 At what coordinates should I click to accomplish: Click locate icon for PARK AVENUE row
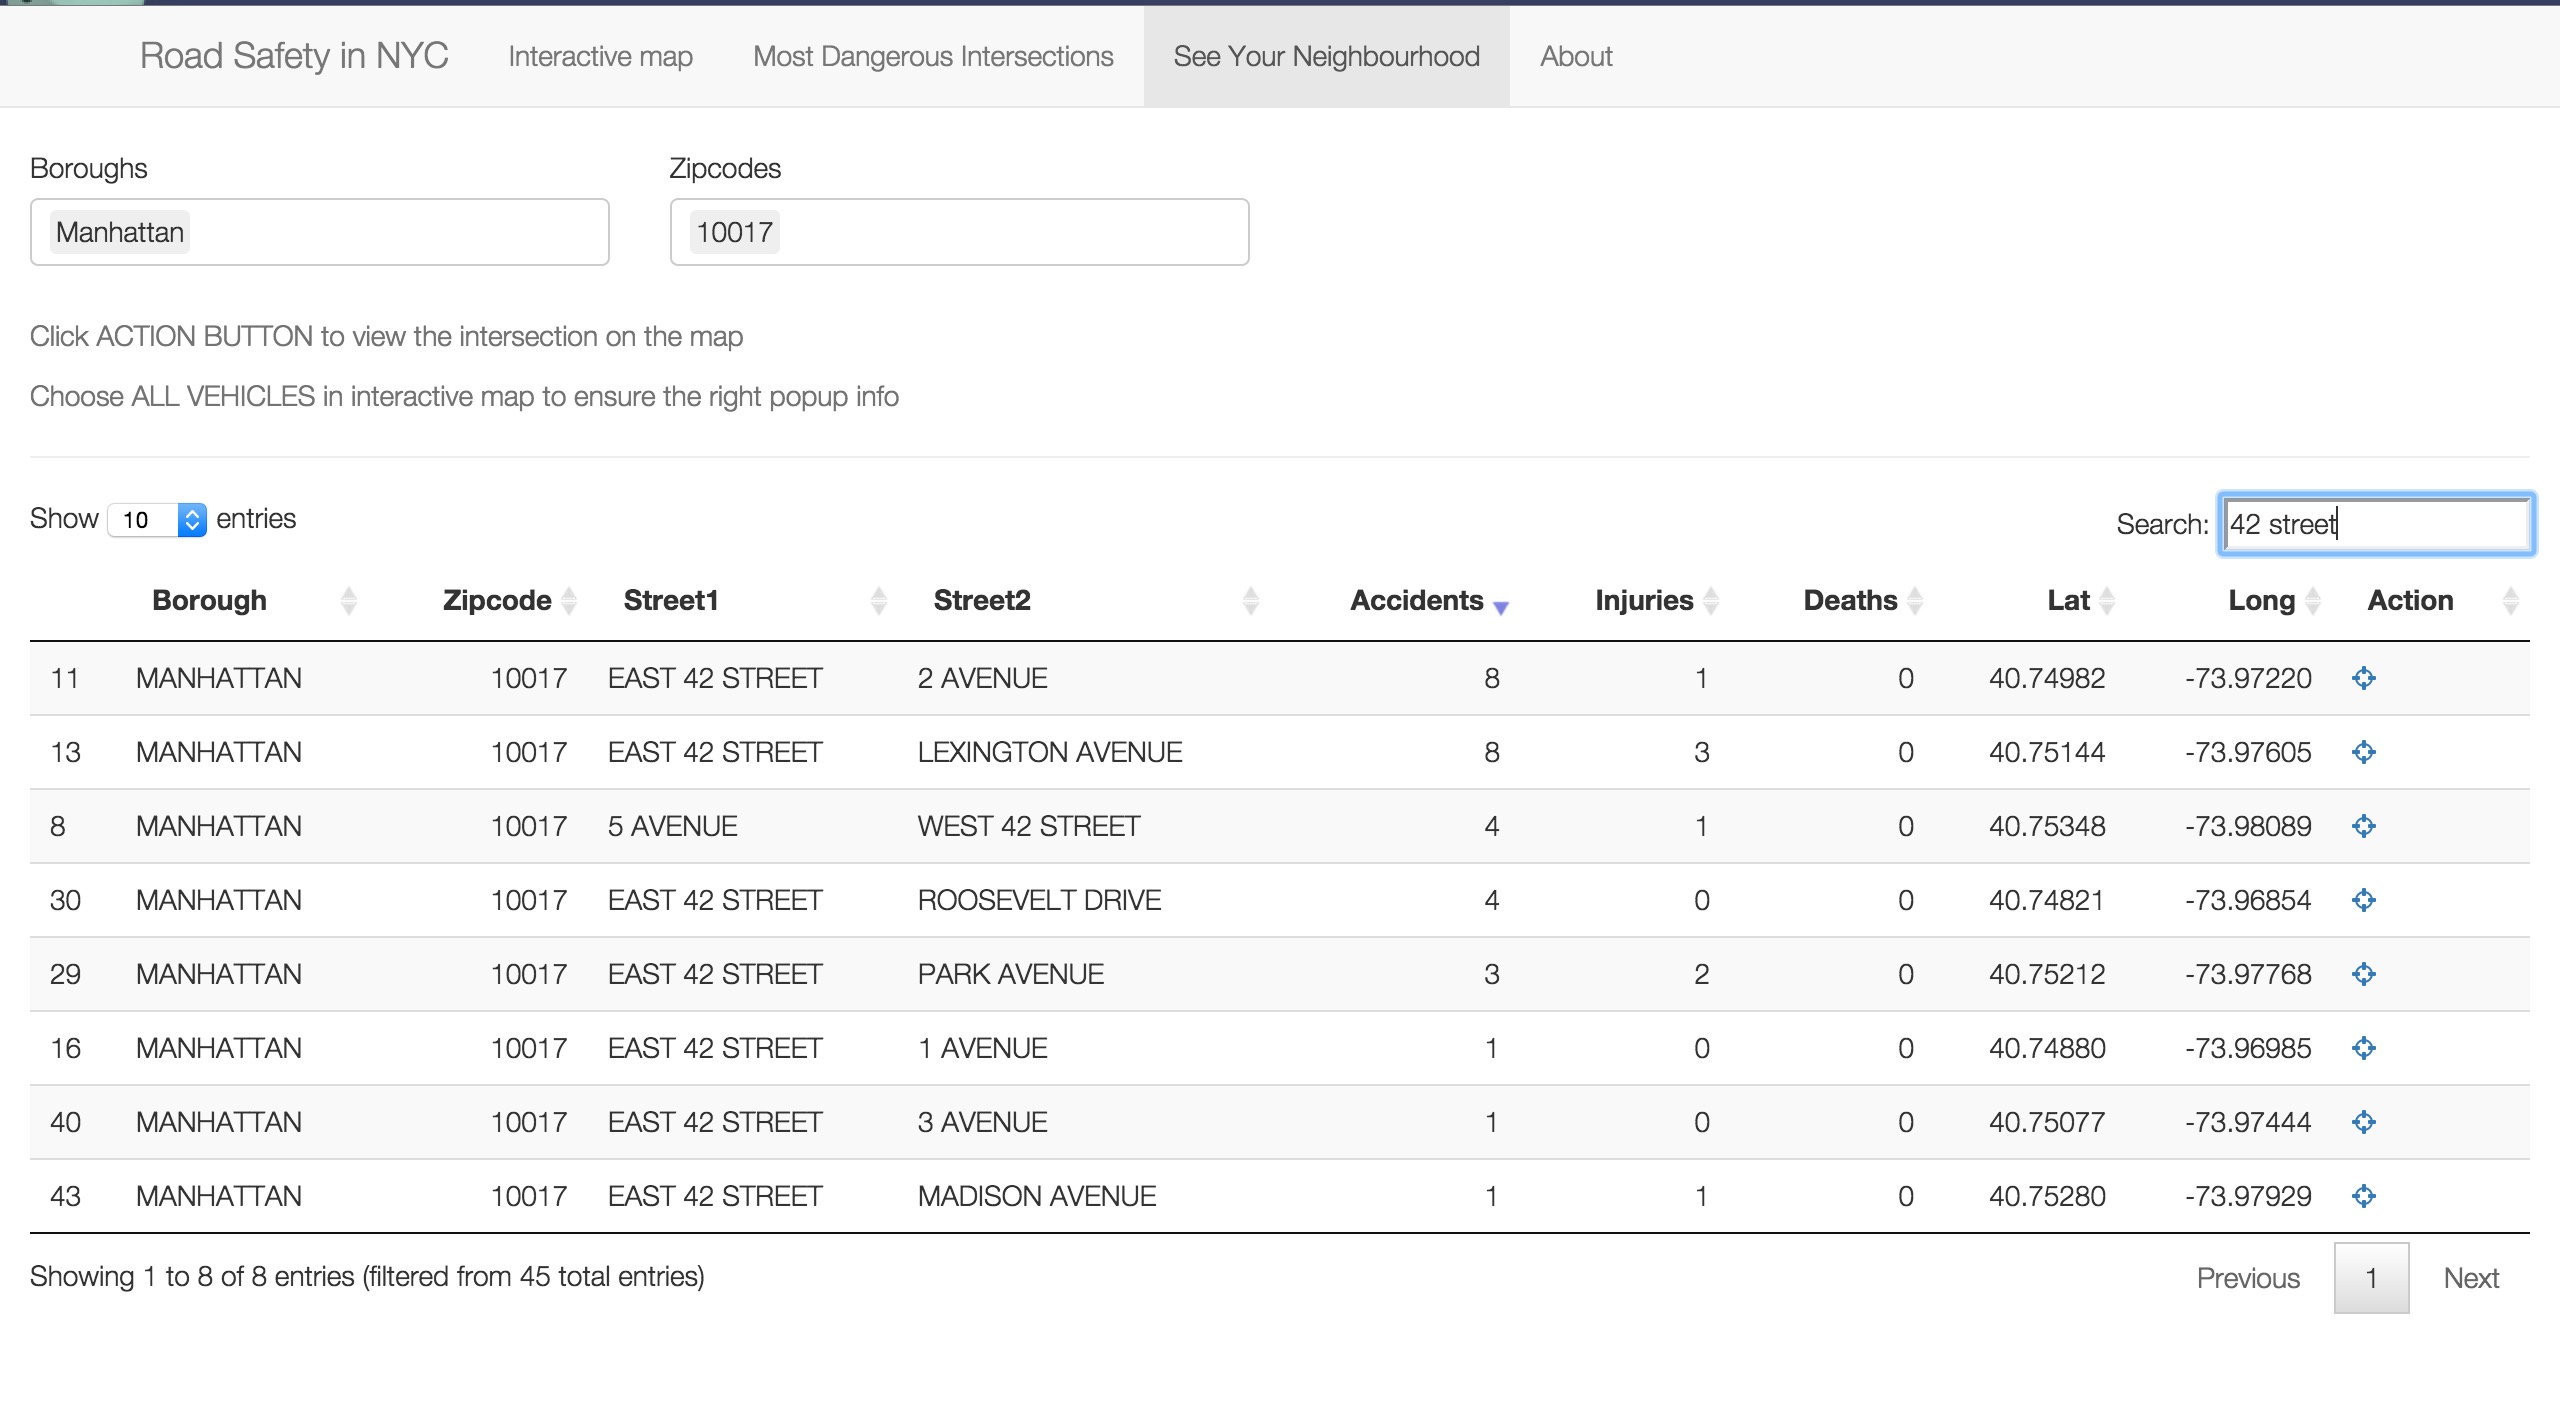point(2363,974)
